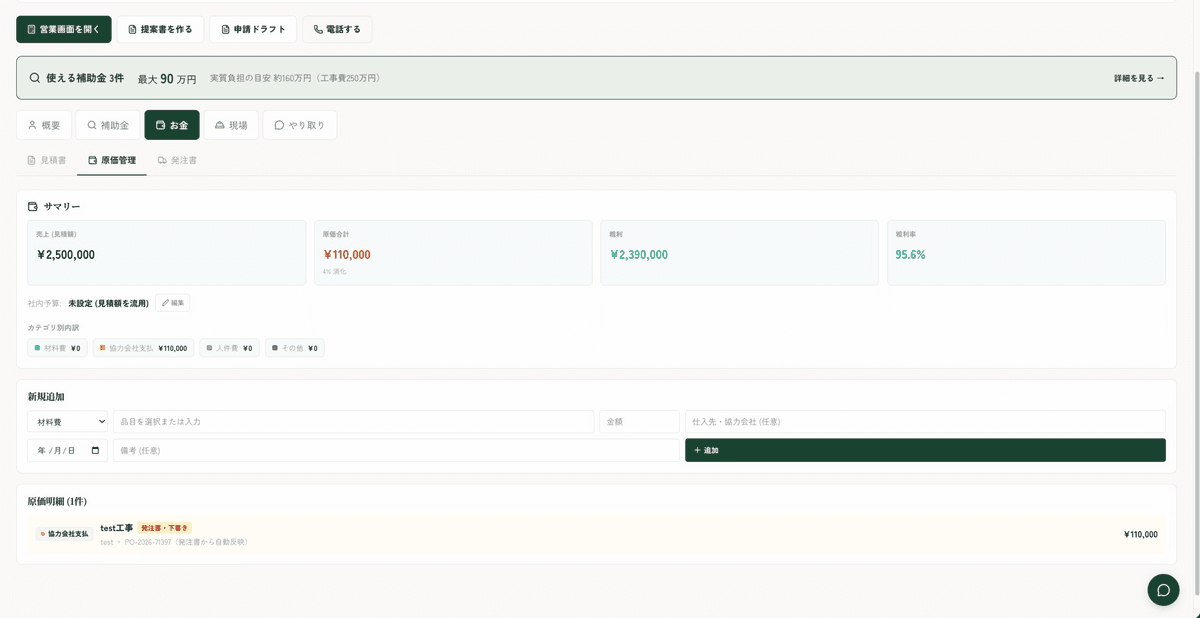1200x618 pixels.
Task: Click the 年/月/日 date field
Action: [67, 450]
